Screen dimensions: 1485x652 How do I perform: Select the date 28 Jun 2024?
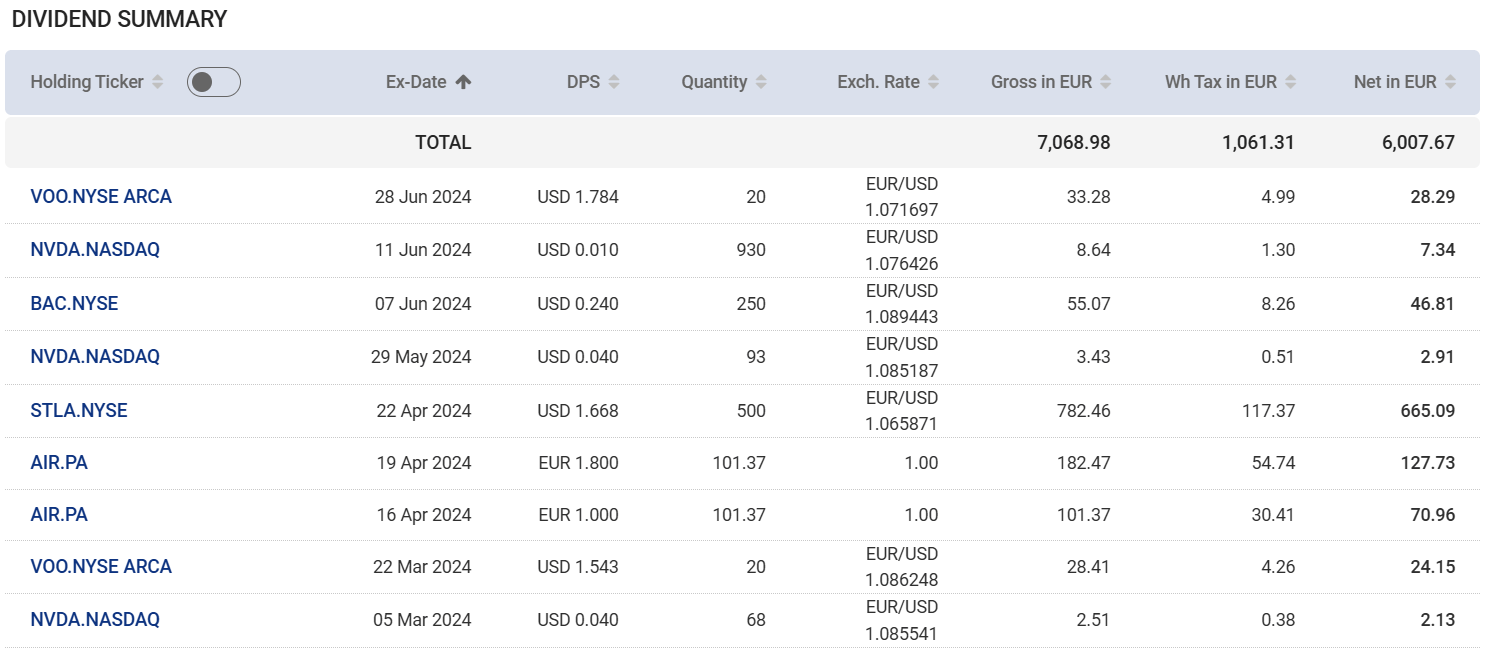tap(423, 197)
